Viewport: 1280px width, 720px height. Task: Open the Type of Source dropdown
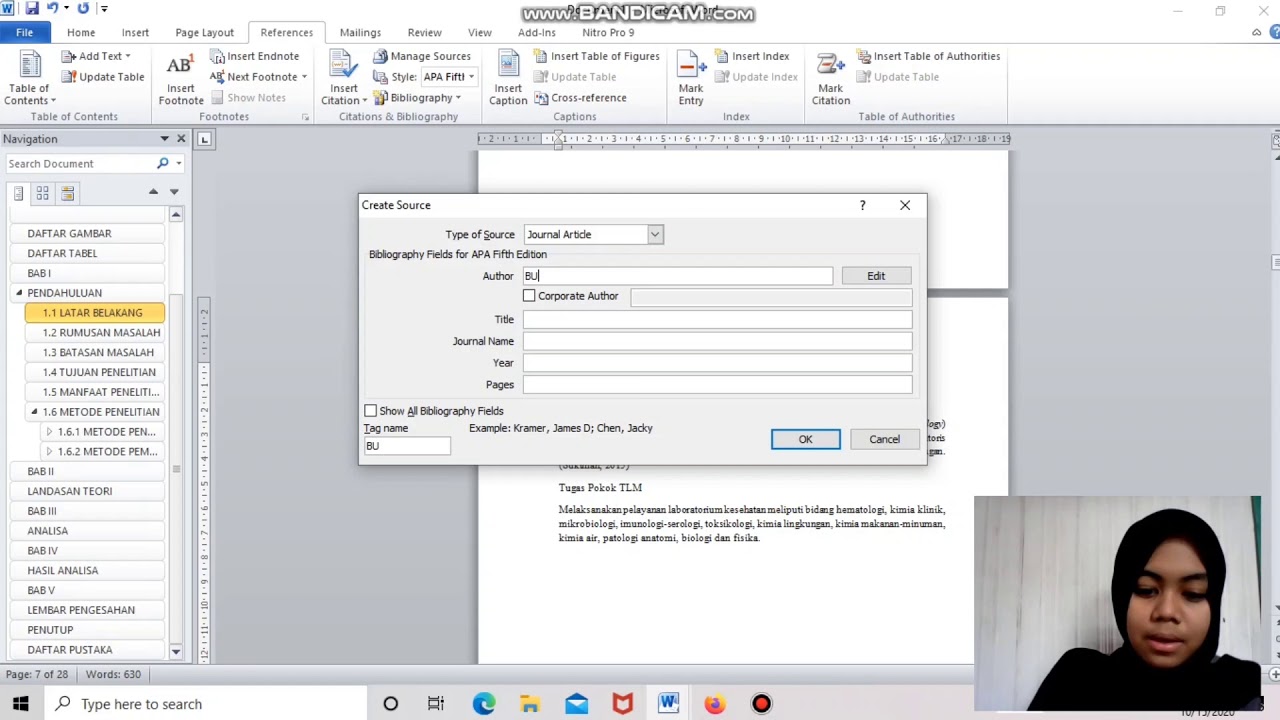point(655,234)
